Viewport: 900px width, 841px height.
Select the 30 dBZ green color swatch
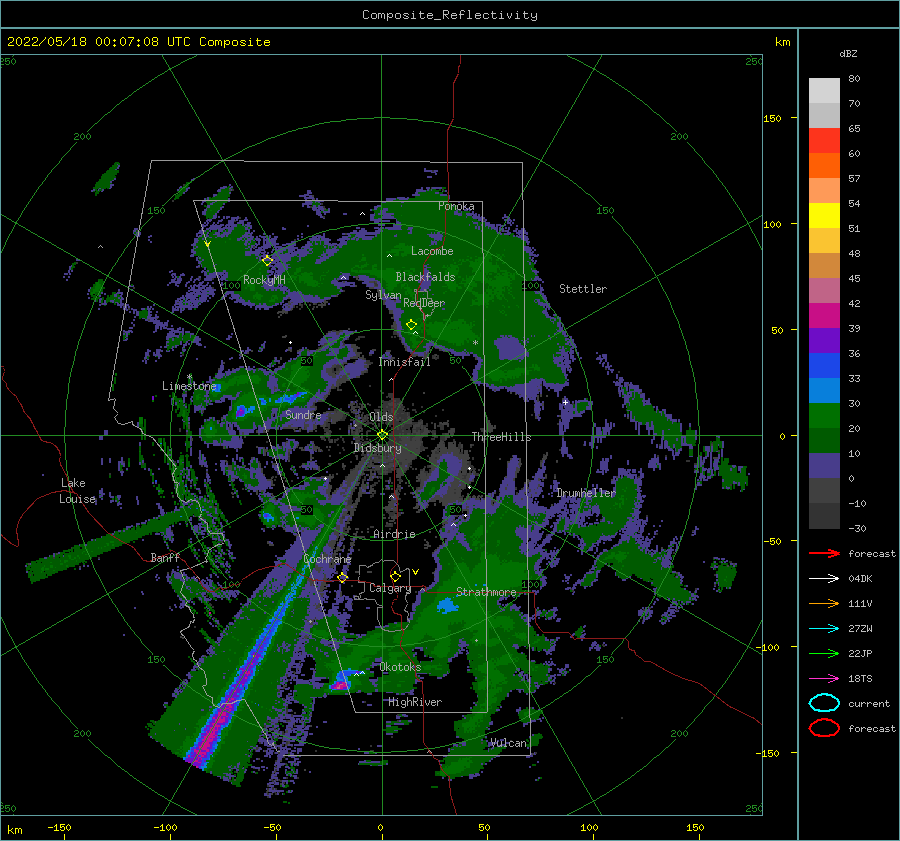824,416
